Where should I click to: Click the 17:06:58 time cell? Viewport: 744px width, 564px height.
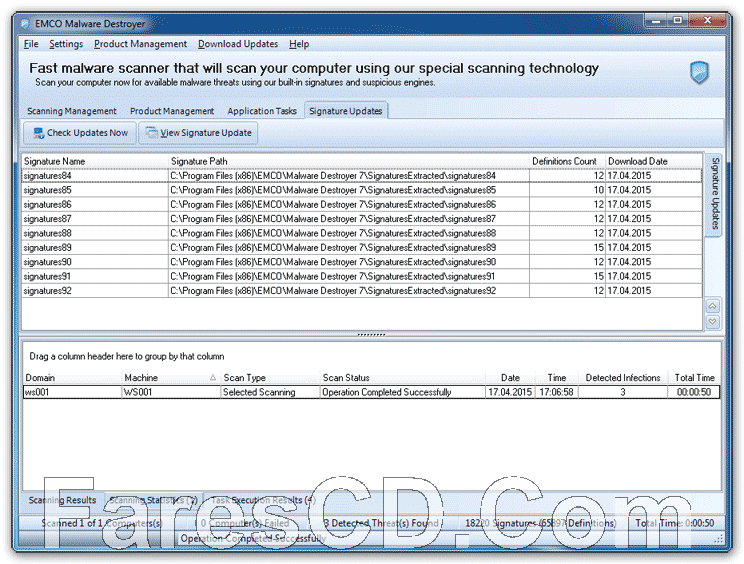(557, 392)
